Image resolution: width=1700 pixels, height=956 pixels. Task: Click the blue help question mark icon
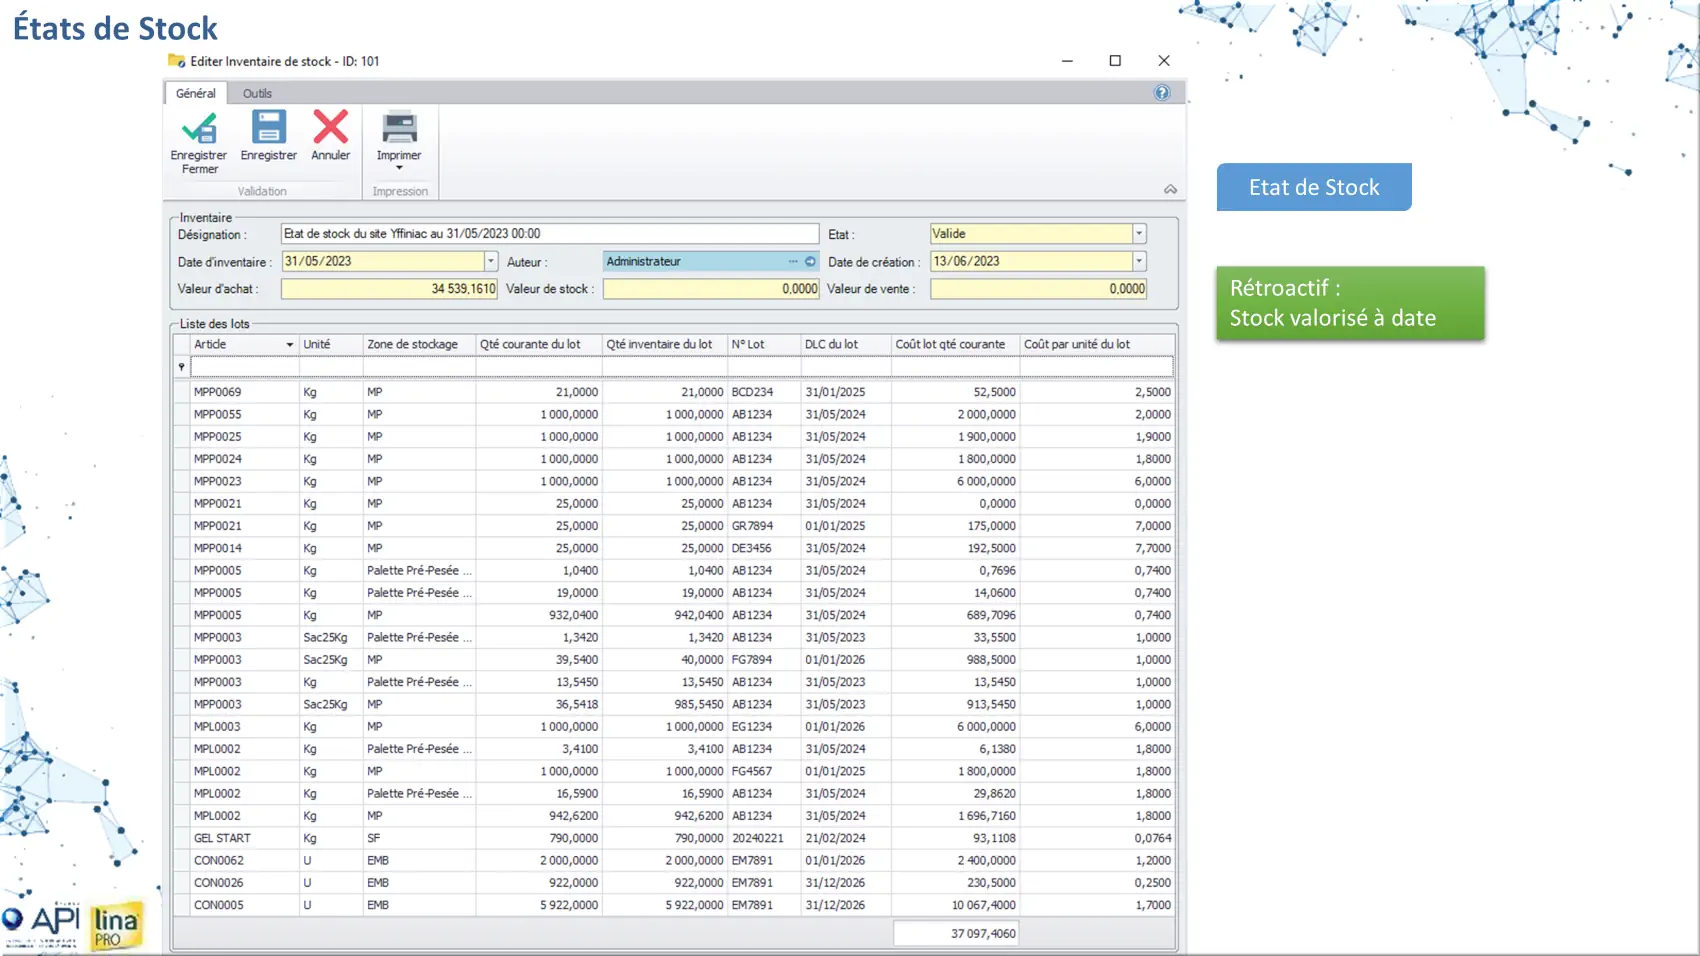[1161, 93]
